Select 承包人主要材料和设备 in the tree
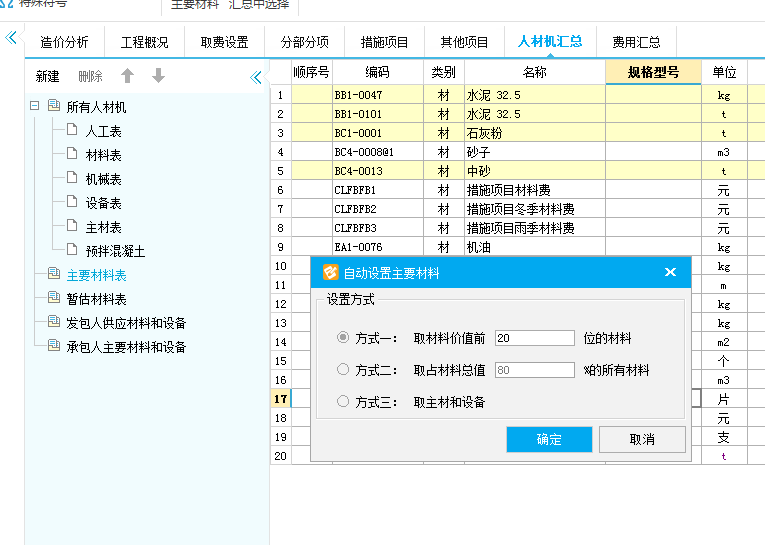This screenshot has height=545, width=765. tap(126, 347)
